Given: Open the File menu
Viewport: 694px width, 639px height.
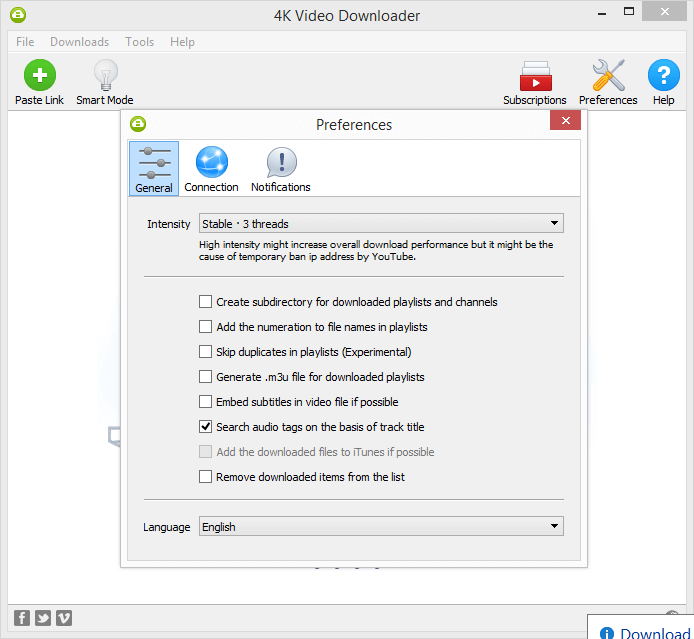Looking at the screenshot, I should click(25, 42).
